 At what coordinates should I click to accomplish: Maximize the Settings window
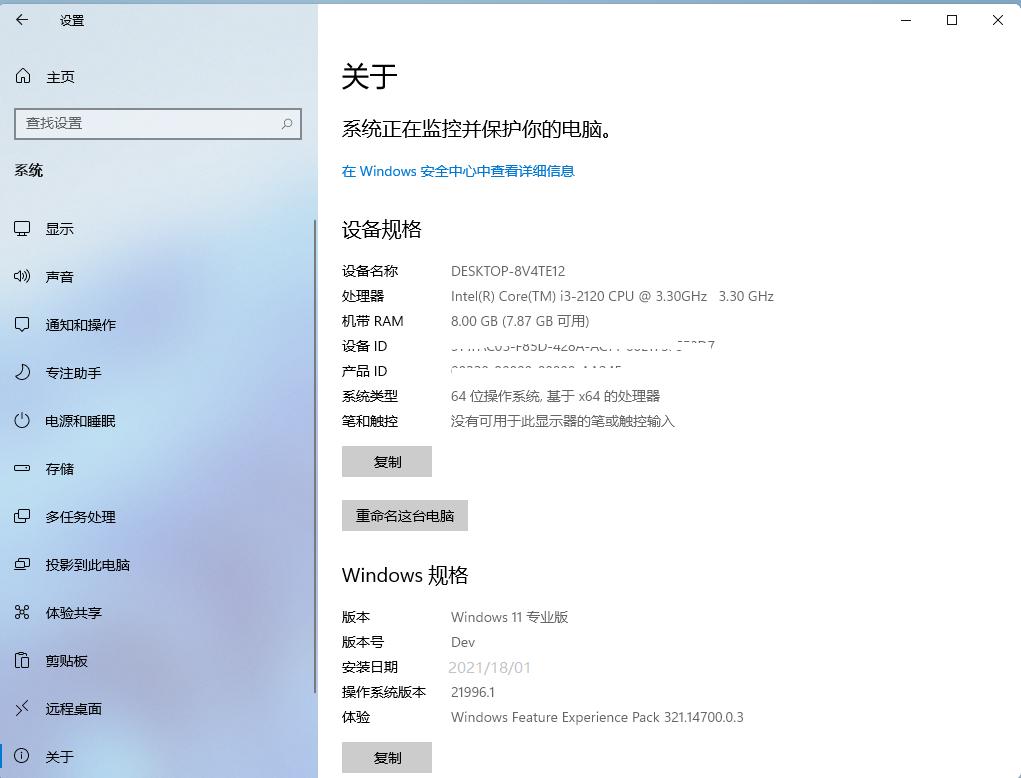coord(951,20)
